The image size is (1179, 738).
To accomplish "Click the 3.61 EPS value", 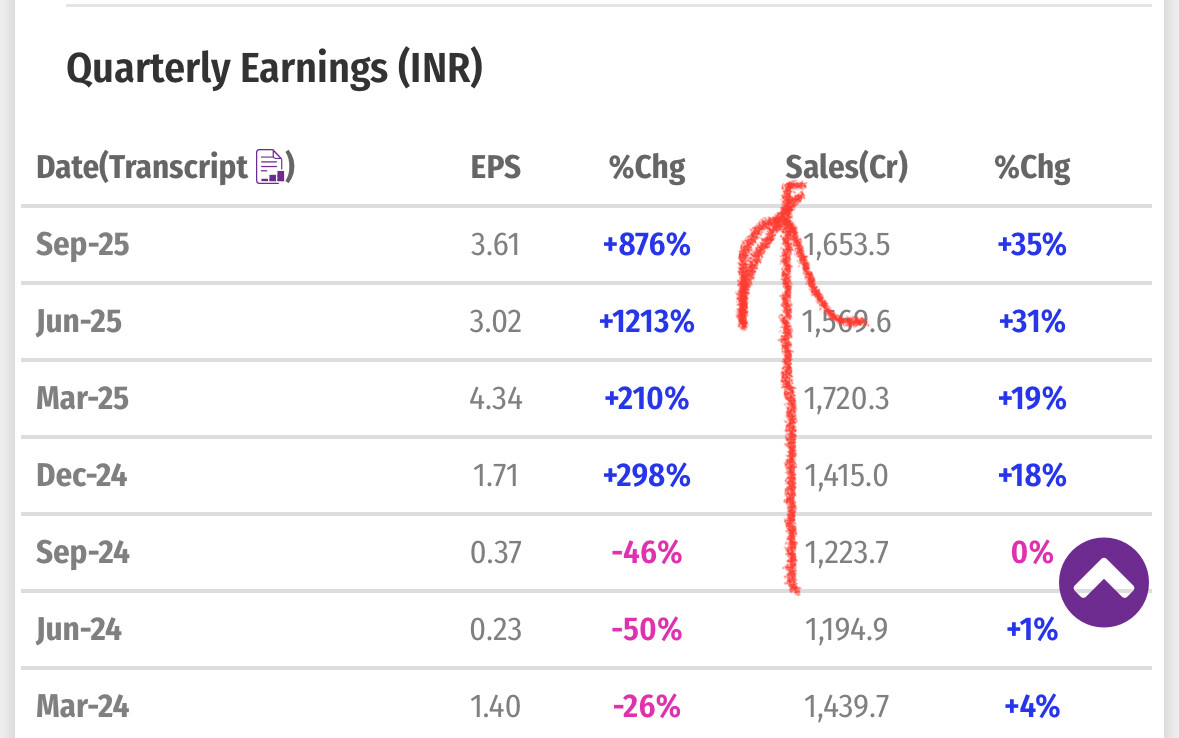I will tap(496, 245).
